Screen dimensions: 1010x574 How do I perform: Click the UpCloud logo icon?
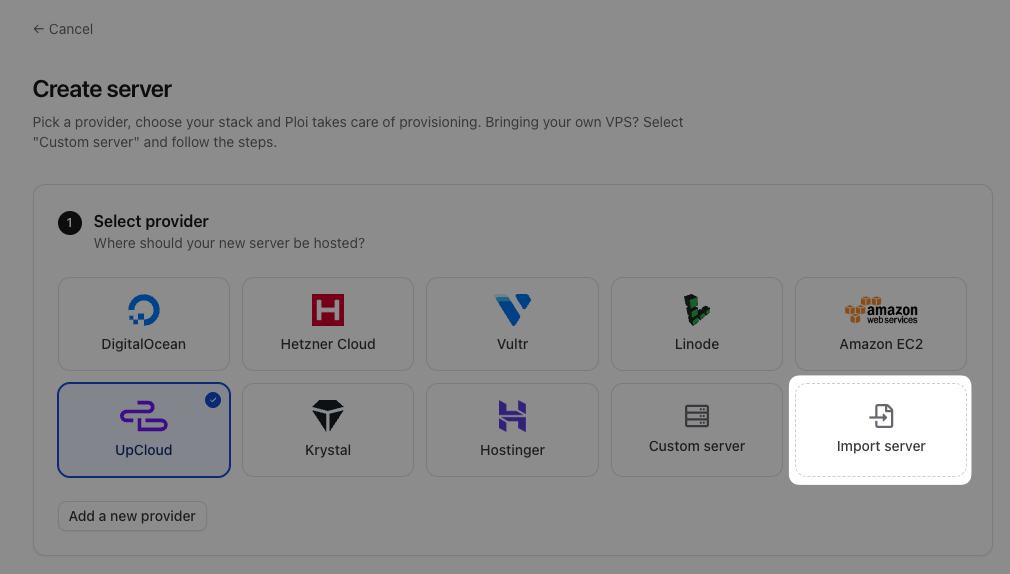144,416
